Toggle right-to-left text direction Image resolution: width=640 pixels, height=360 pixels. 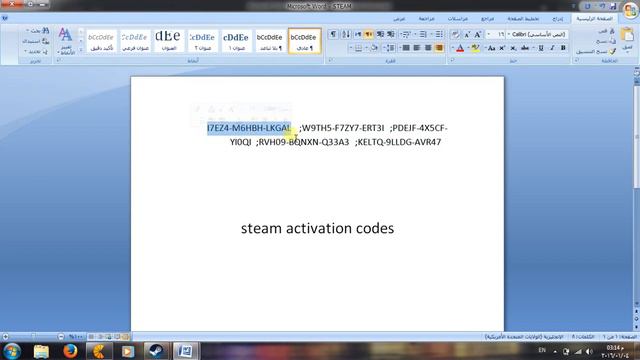click(x=369, y=35)
